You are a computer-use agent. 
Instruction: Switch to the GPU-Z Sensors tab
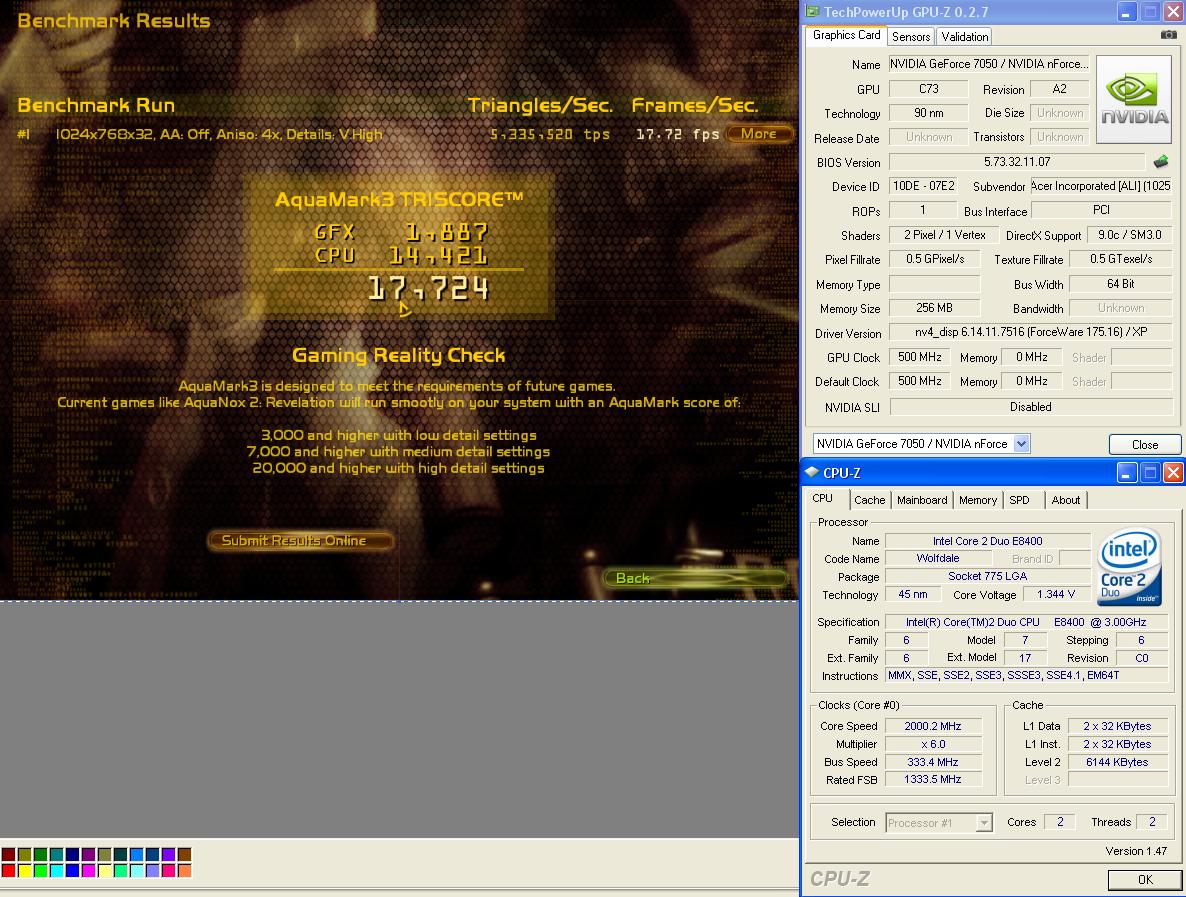pyautogui.click(x=911, y=36)
